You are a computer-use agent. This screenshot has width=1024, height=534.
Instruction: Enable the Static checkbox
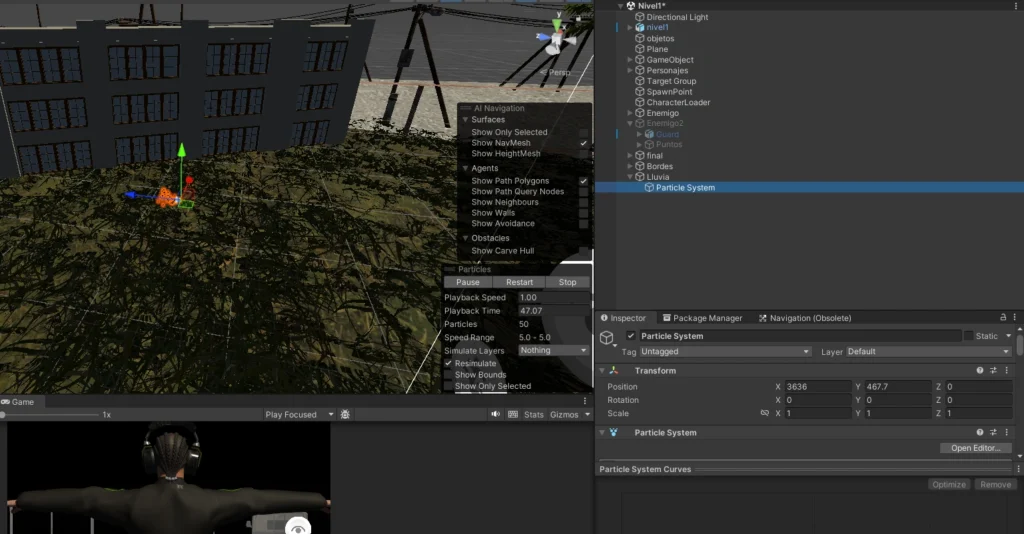(x=968, y=336)
